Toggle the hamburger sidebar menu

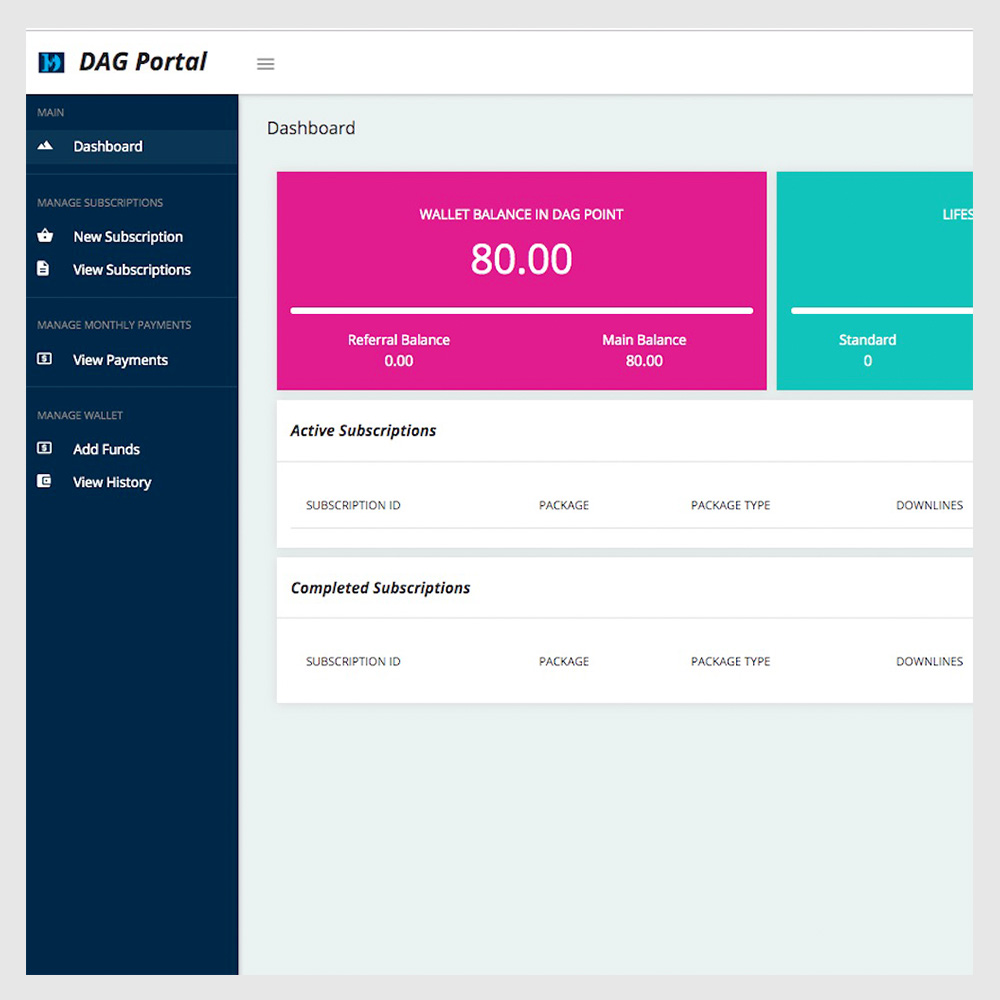click(265, 64)
